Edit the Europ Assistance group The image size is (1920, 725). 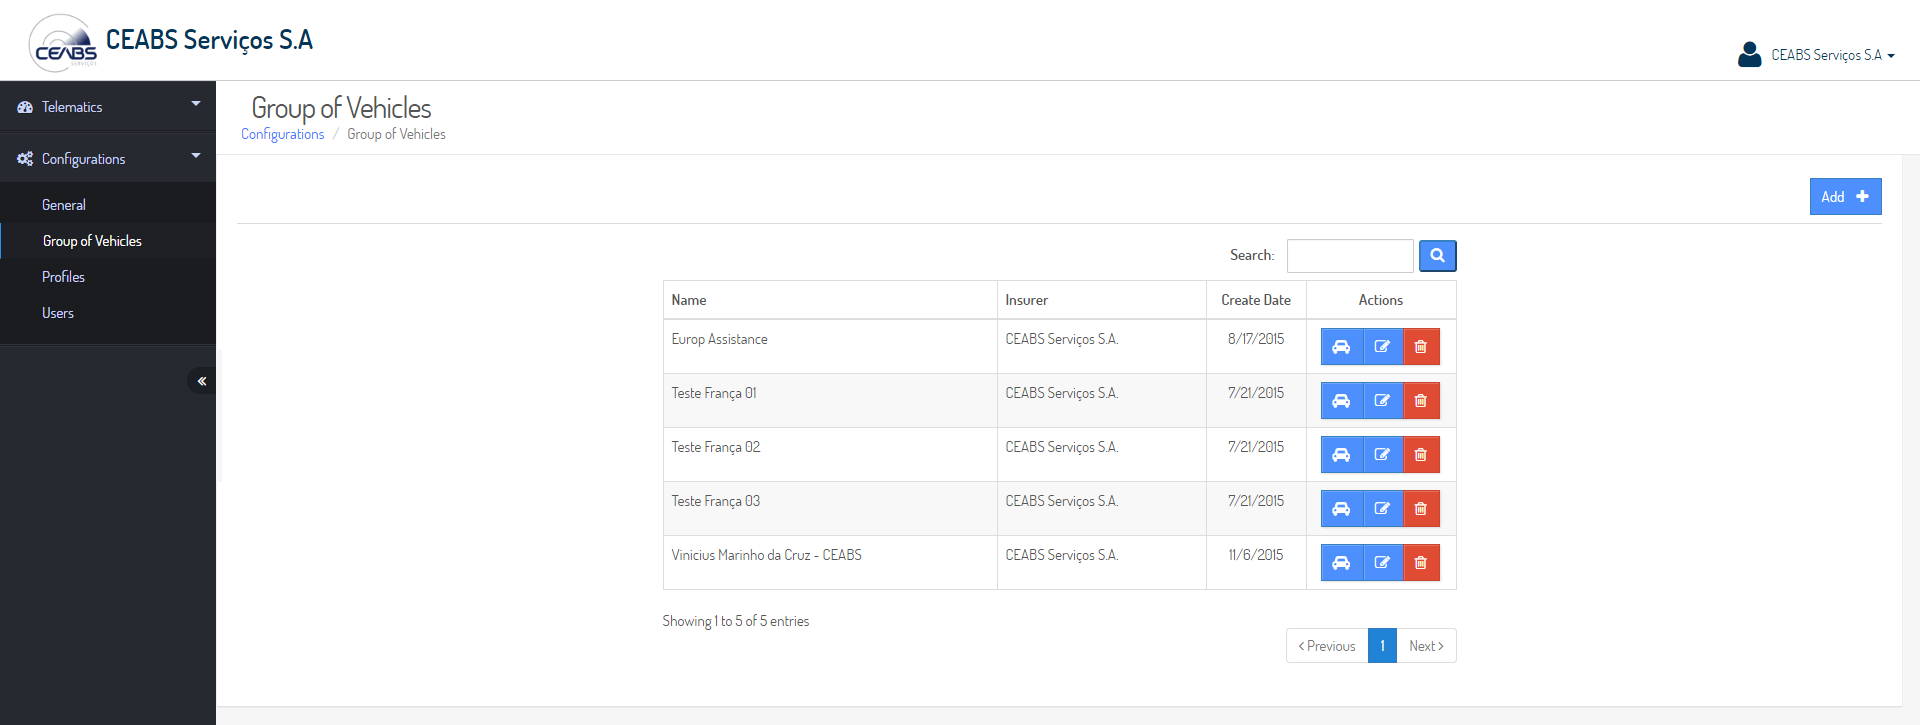(x=1382, y=347)
